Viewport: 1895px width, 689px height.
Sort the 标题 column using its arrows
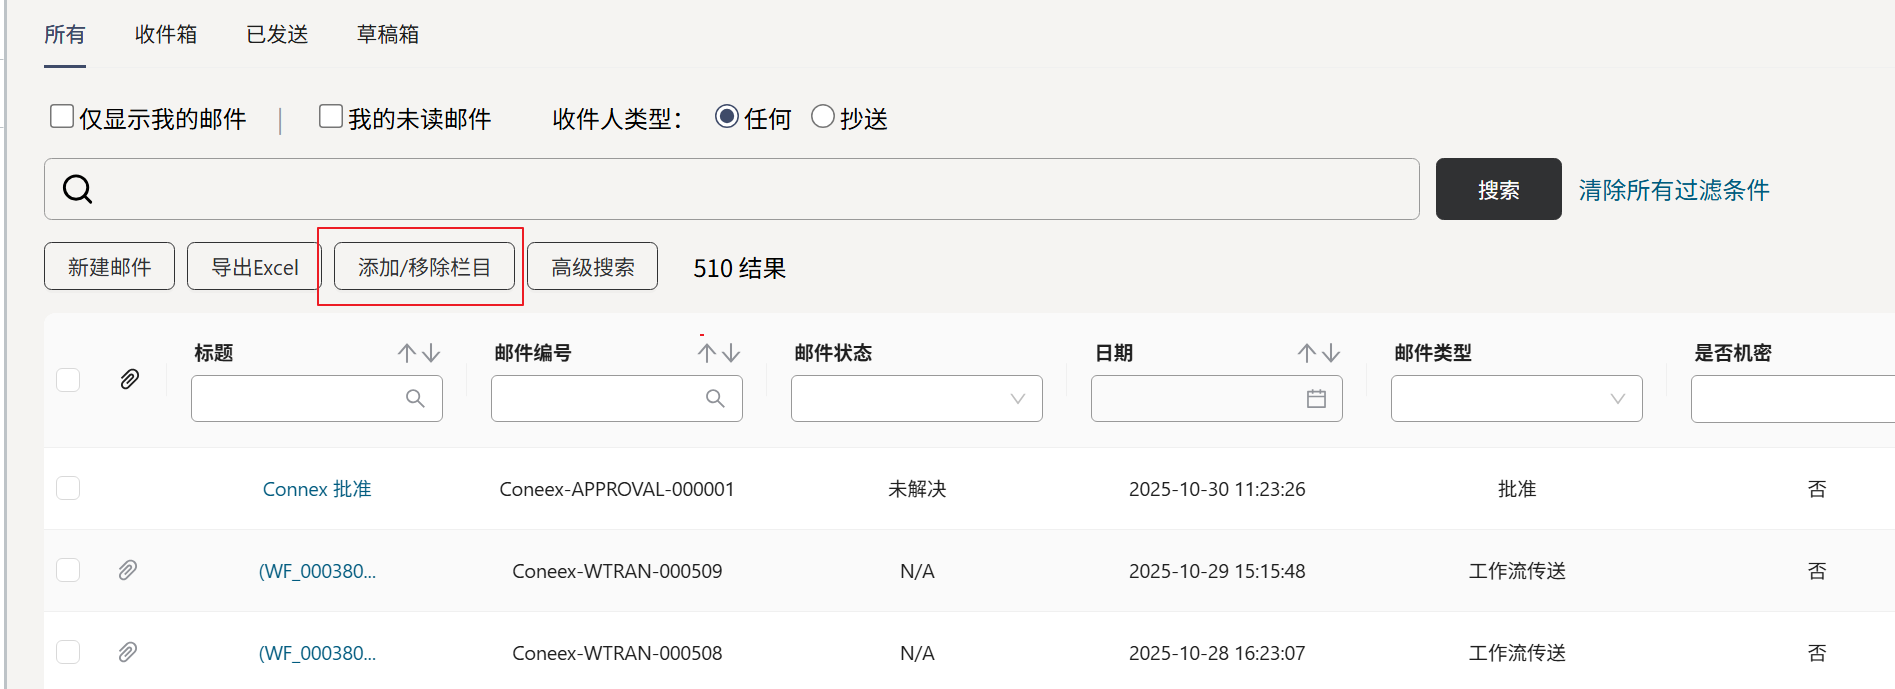pyautogui.click(x=419, y=353)
